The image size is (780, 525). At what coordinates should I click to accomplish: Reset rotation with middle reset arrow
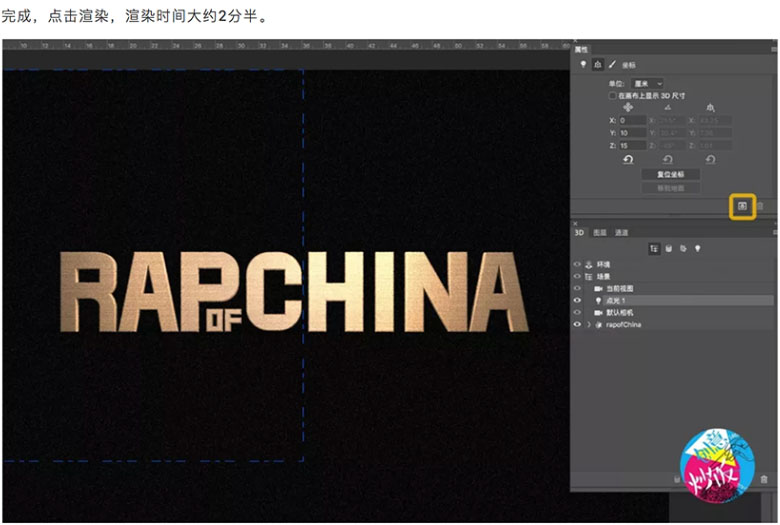point(668,160)
